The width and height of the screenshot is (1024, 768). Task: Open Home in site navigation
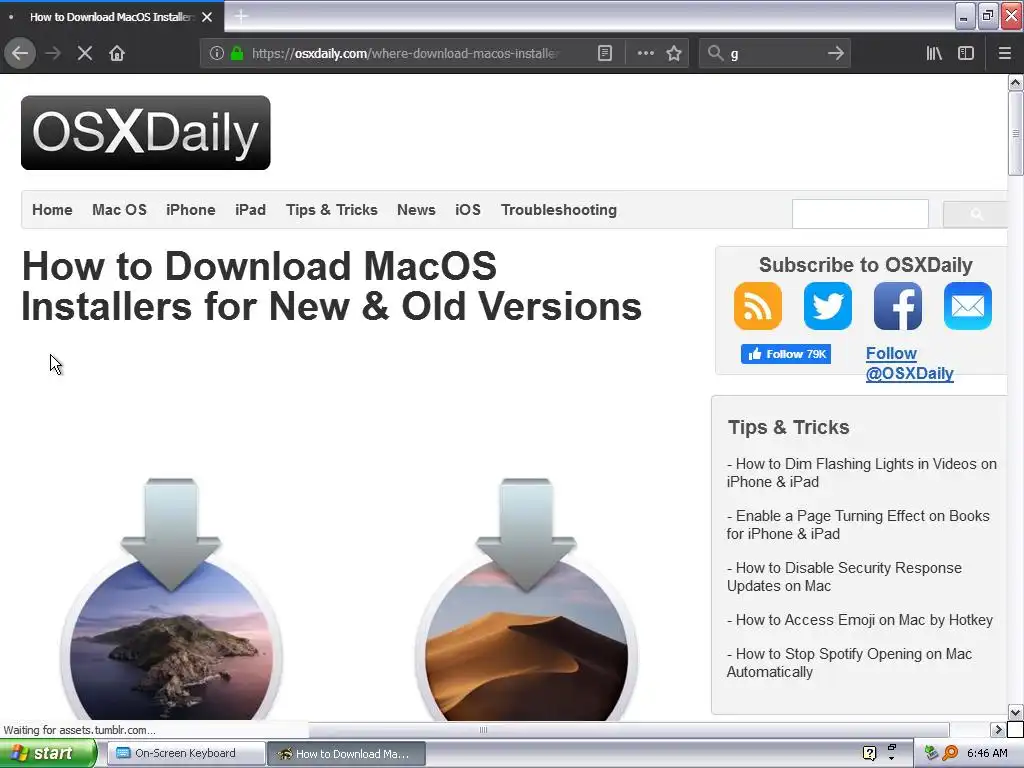pyautogui.click(x=52, y=210)
